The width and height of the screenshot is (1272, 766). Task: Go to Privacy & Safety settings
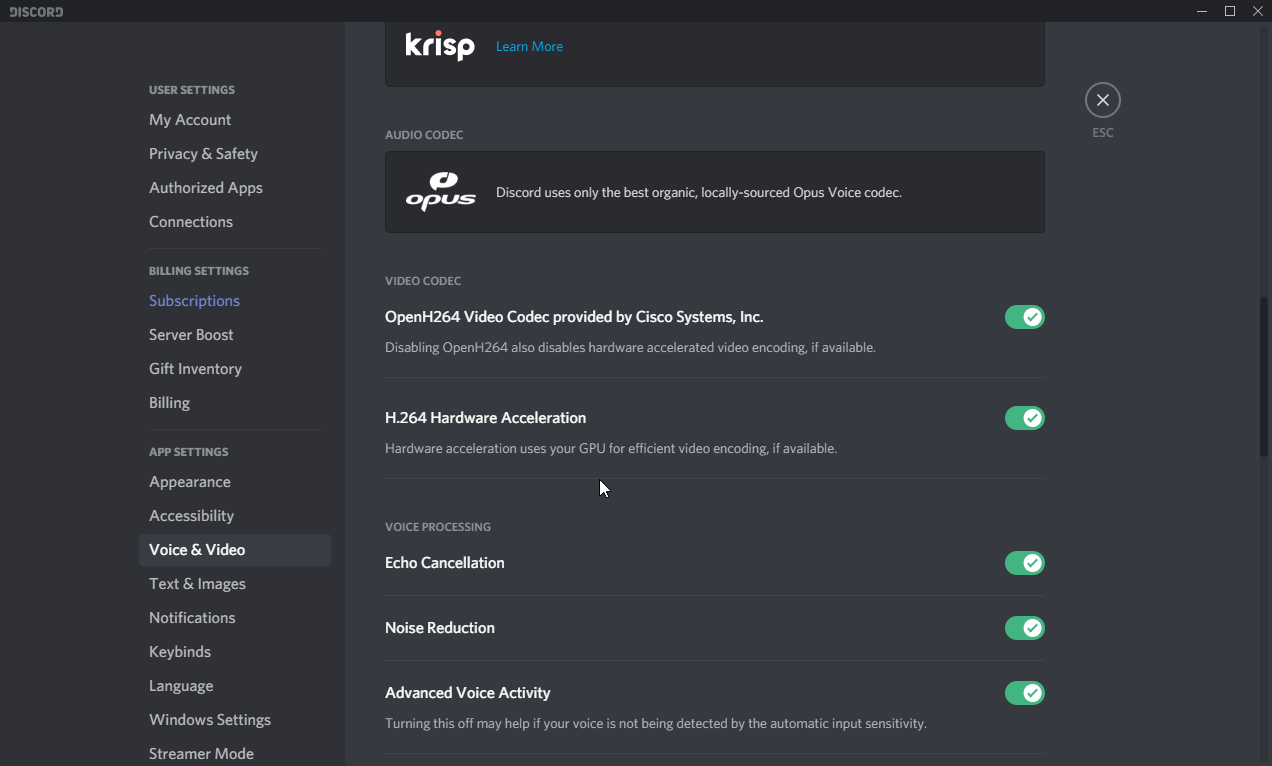pos(203,154)
